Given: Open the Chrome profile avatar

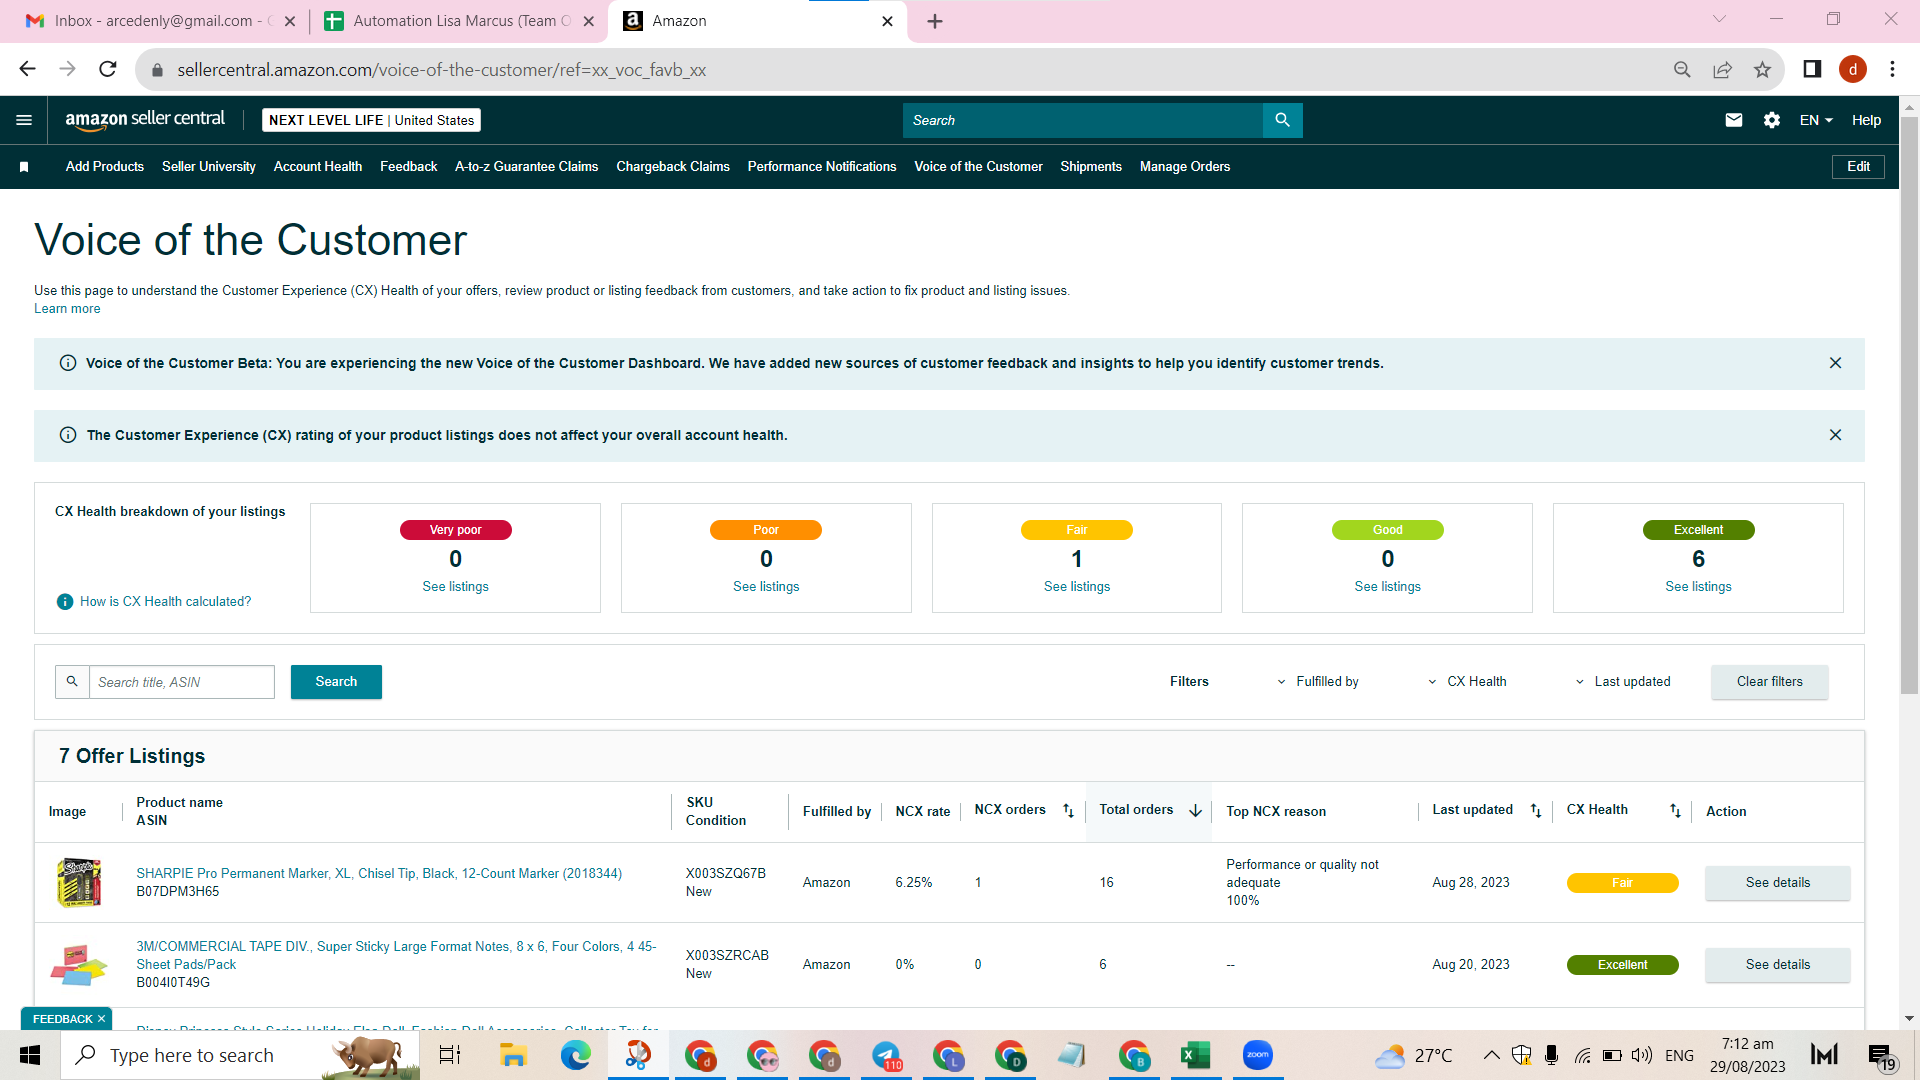Looking at the screenshot, I should pos(1852,69).
